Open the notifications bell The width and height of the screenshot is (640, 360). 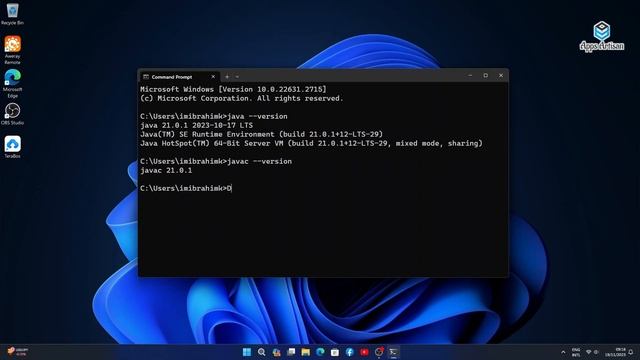[631, 352]
